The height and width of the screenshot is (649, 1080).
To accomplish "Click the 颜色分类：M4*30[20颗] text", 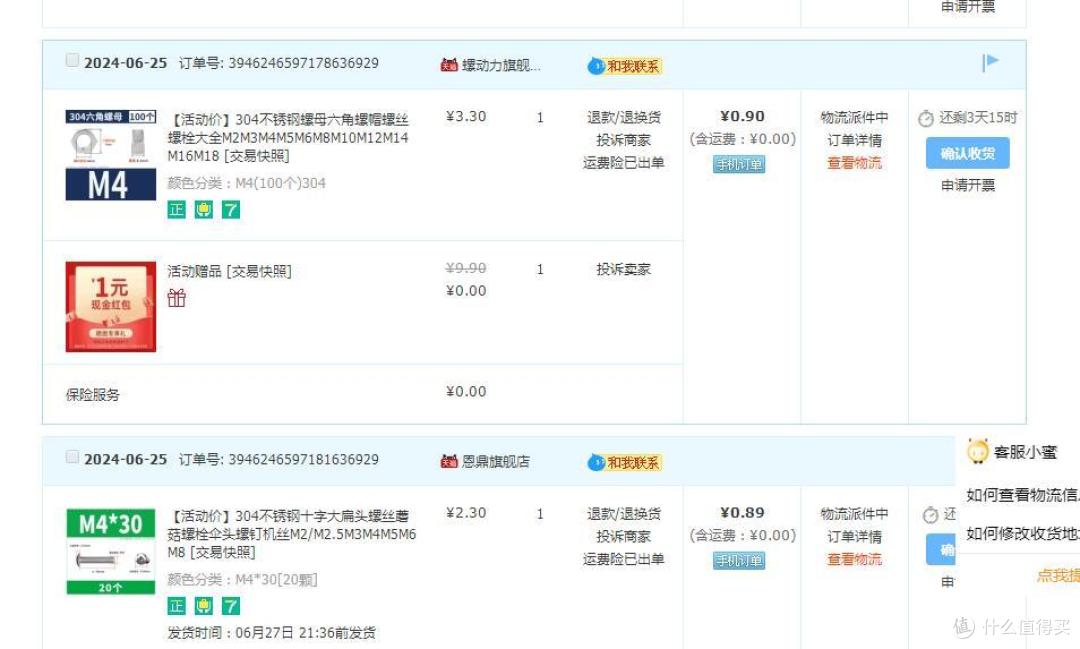I will click(x=242, y=579).
